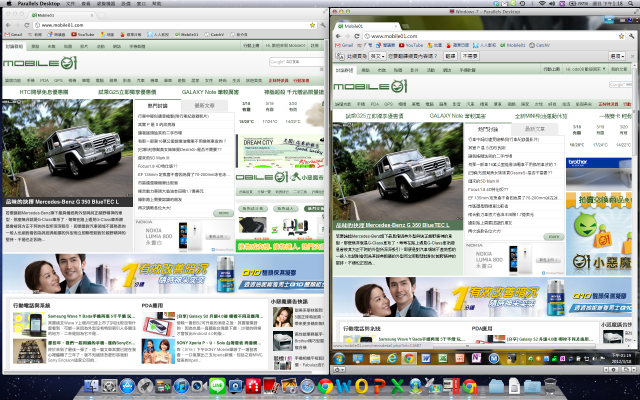The image size is (640, 400).
Task: Open yellow Outlook icon in Mac dock
Action: 362,386
